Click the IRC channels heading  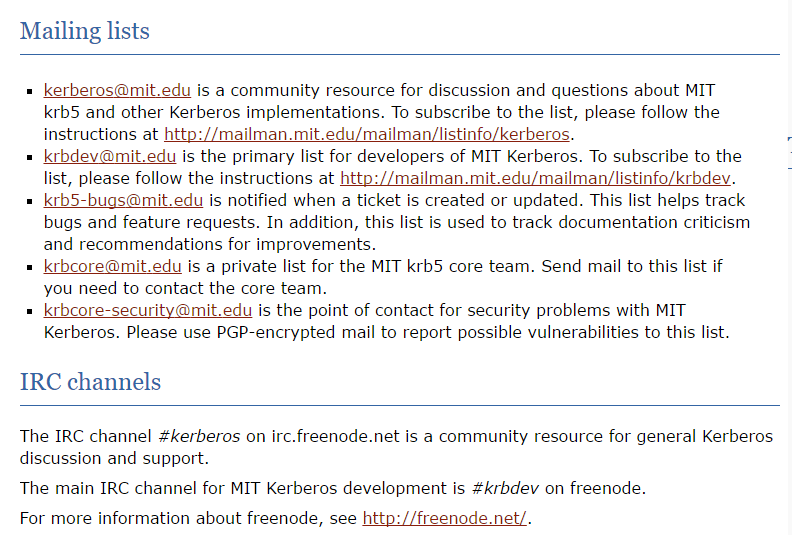pos(90,382)
